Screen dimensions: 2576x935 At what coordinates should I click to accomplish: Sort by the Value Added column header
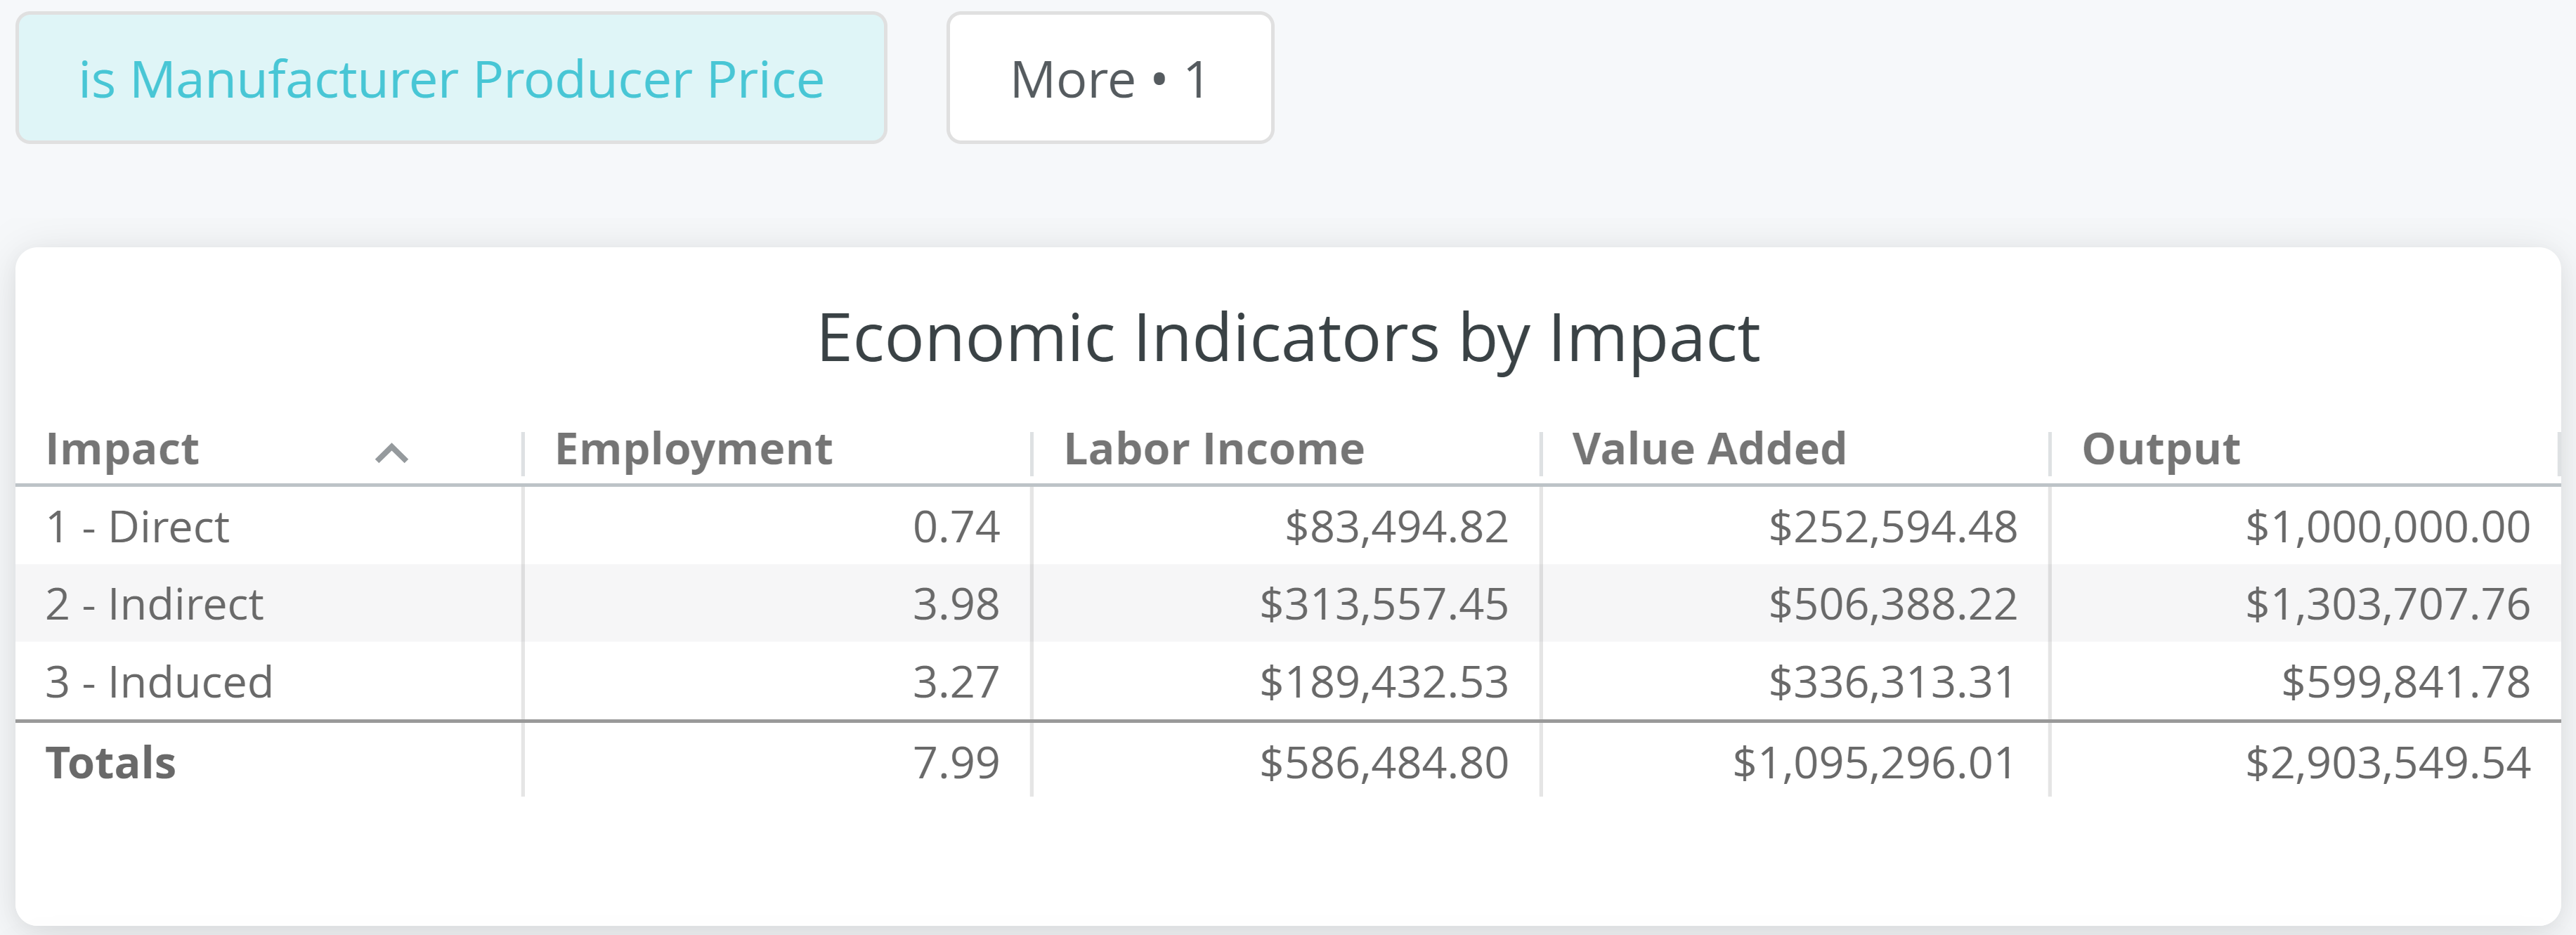tap(1708, 450)
